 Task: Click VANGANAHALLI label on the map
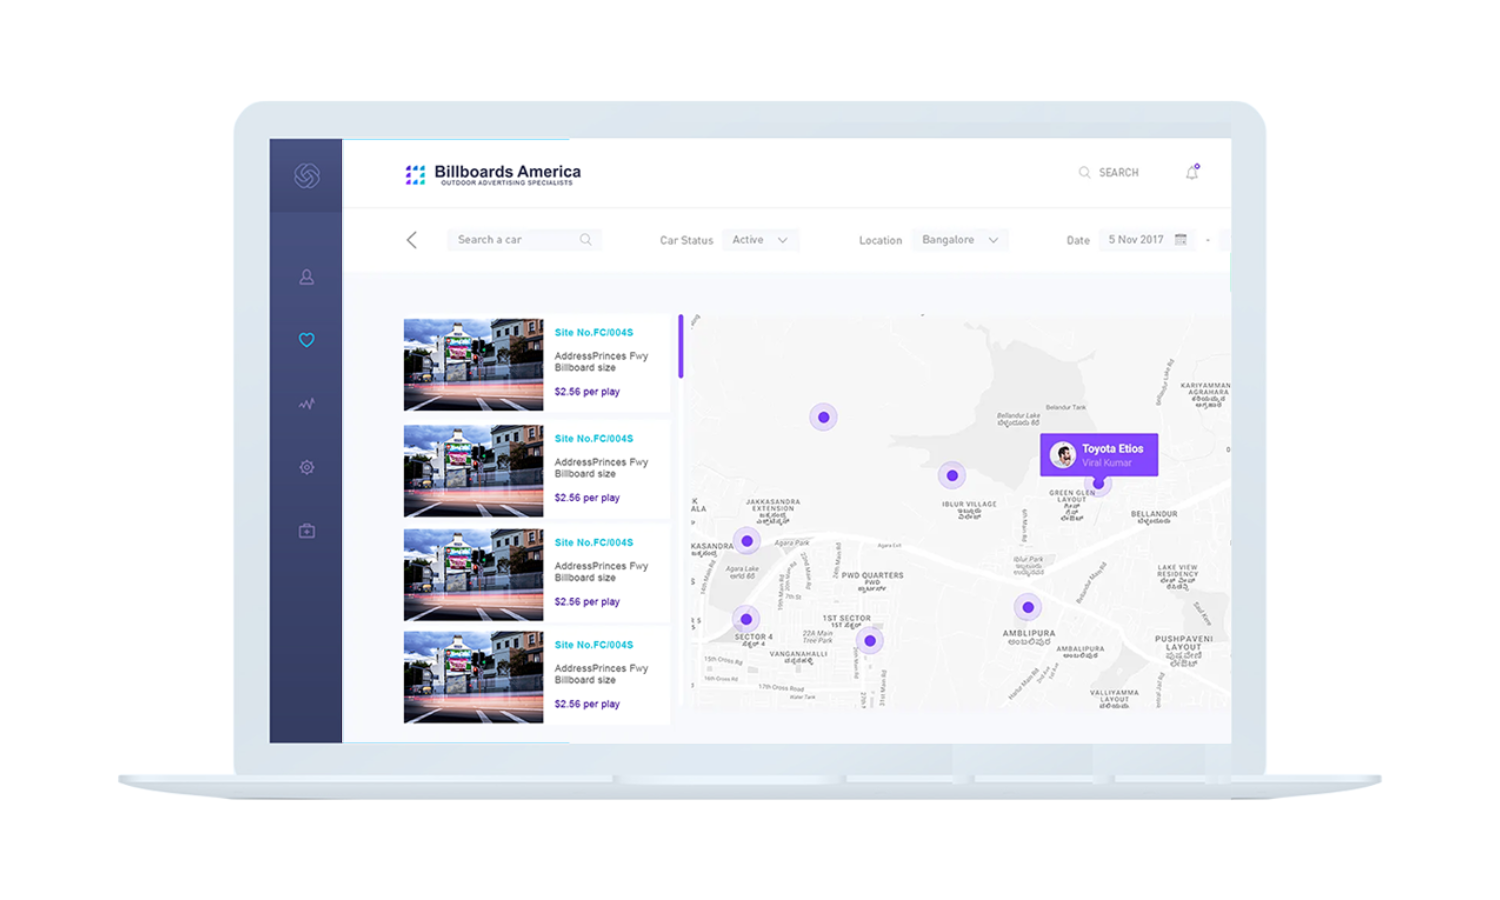(x=798, y=654)
